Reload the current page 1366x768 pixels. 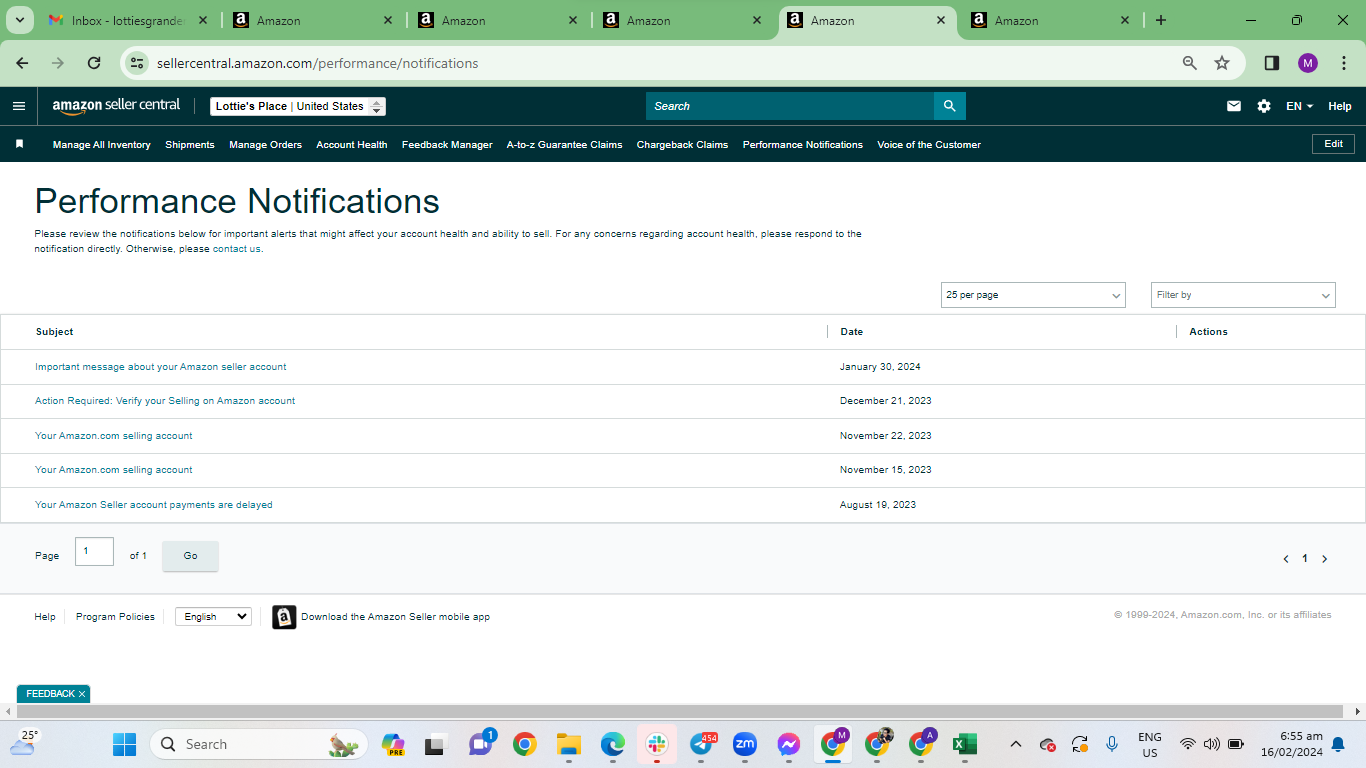point(94,63)
